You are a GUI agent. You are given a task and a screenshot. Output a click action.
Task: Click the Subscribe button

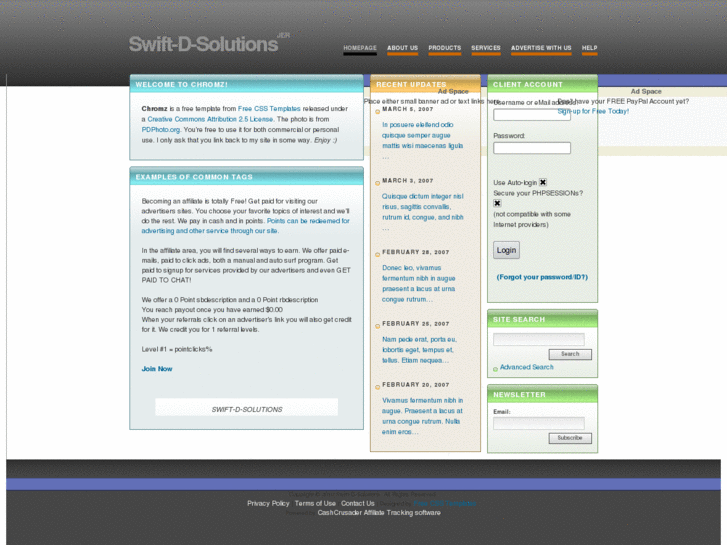570,438
